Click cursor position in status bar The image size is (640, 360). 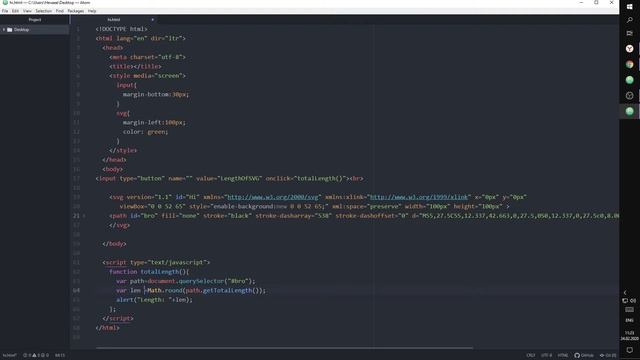[60, 356]
